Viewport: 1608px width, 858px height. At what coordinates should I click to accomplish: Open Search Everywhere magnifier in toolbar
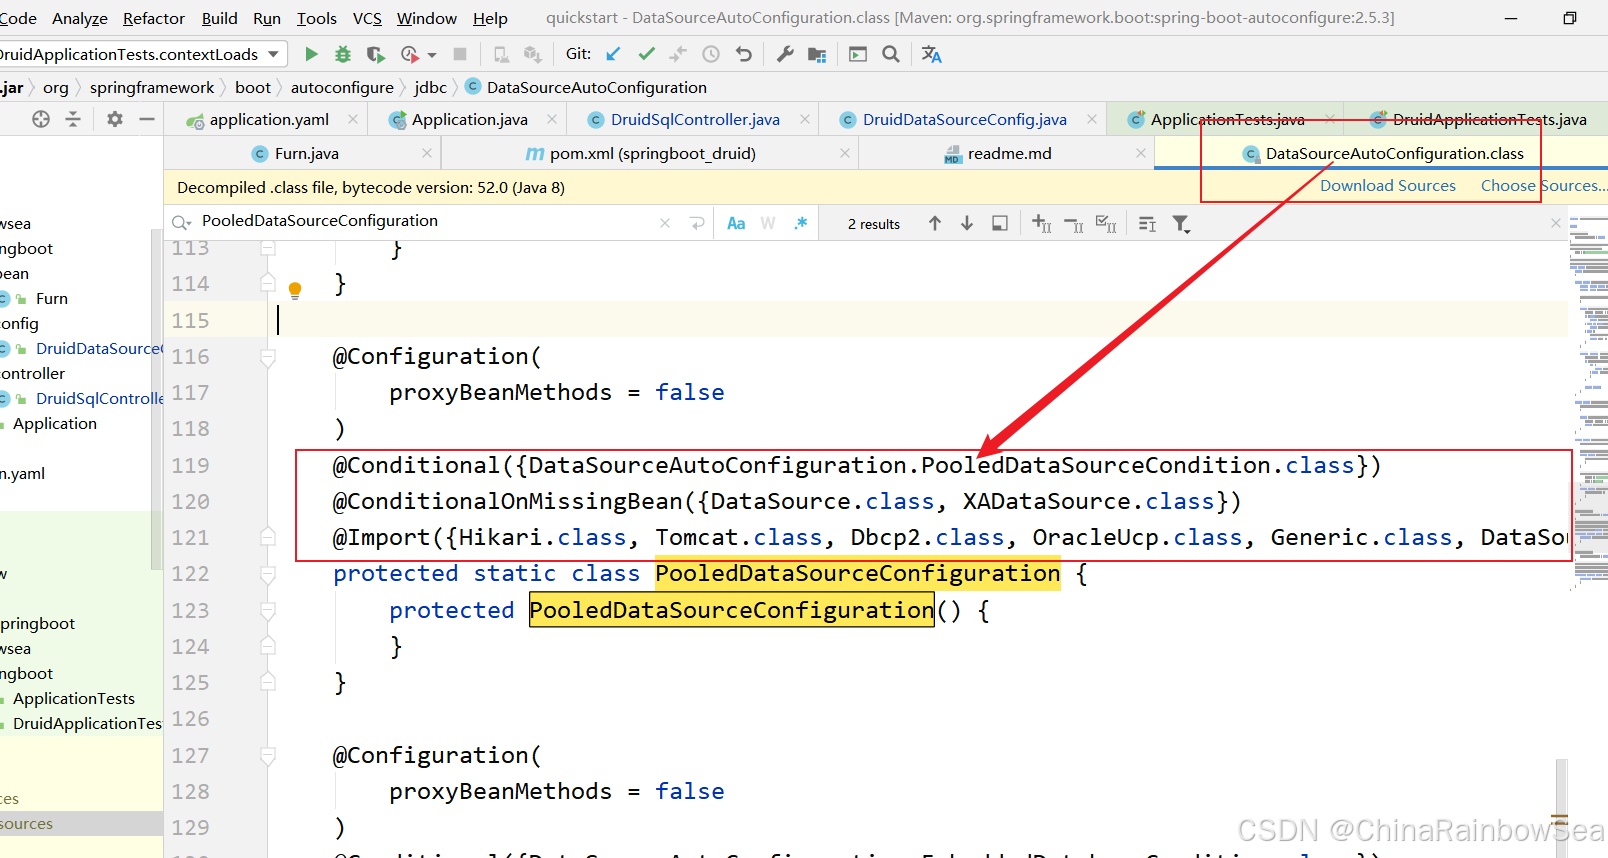[x=891, y=54]
